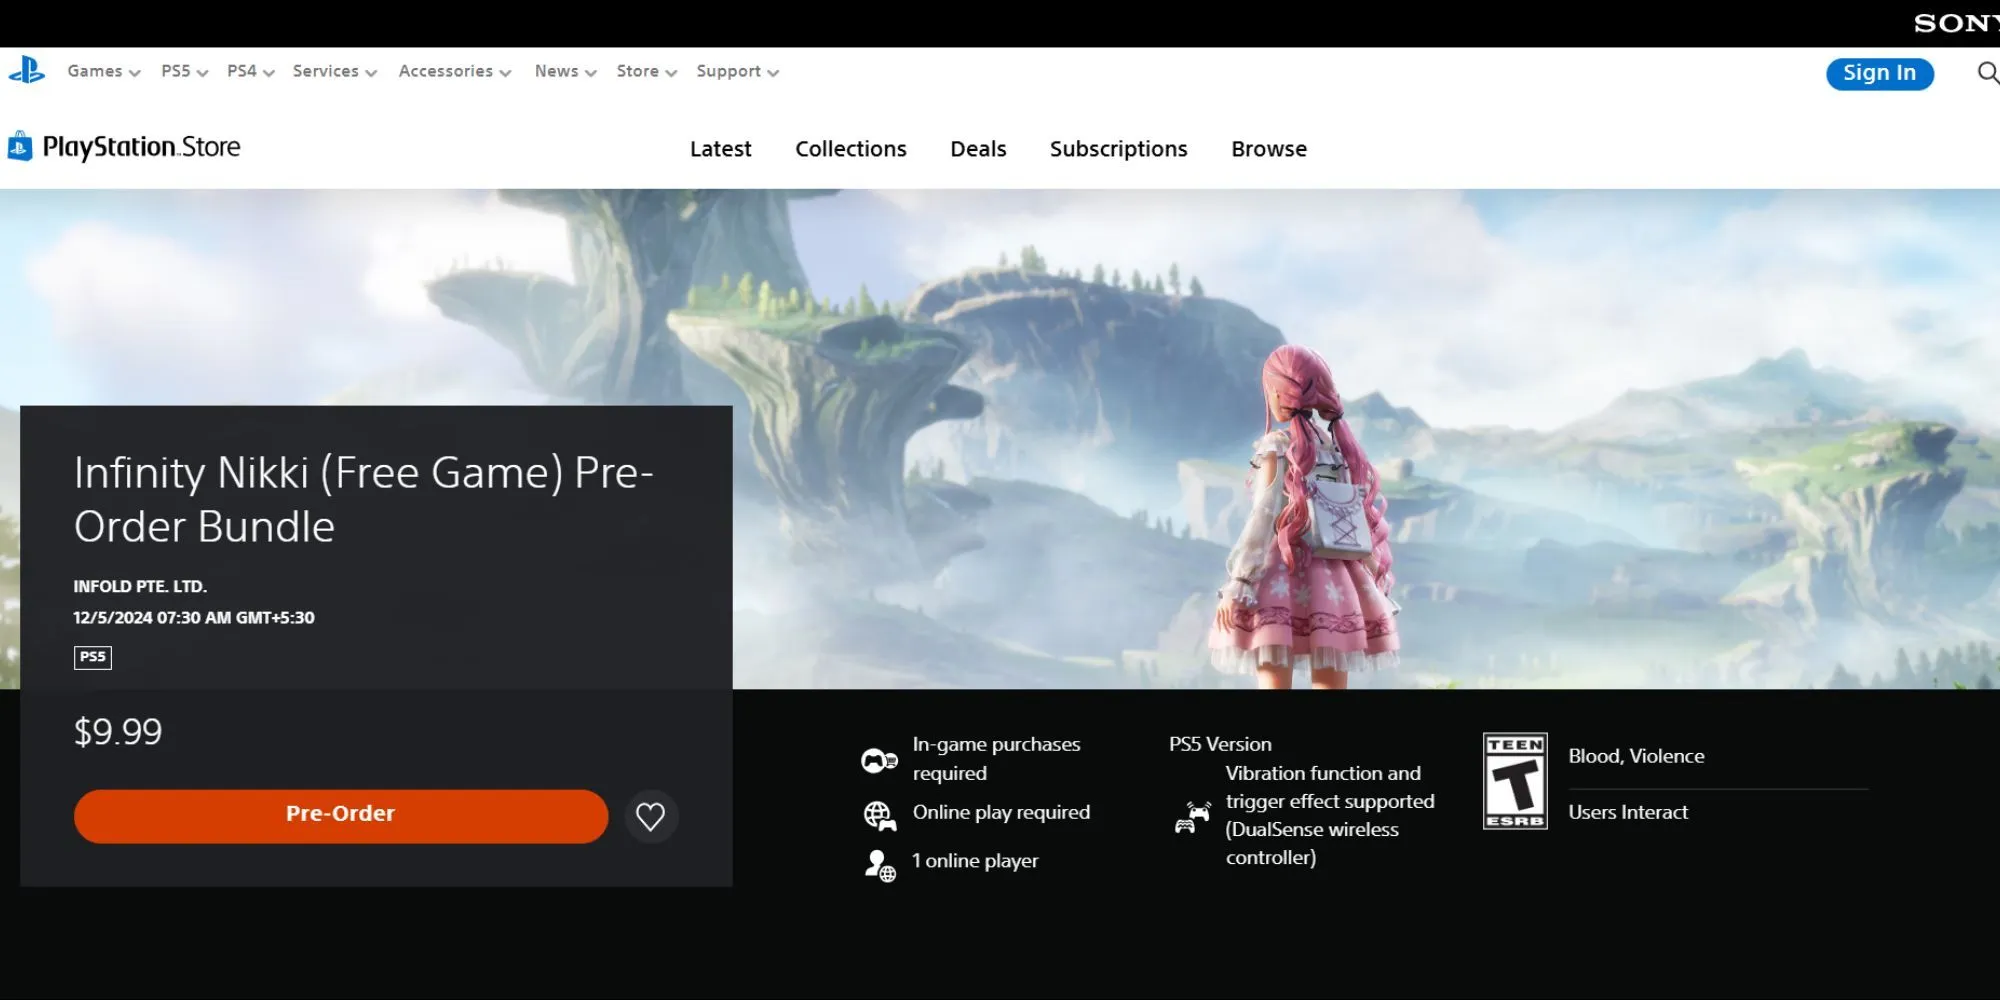
Task: Click the DualSense vibration controller icon
Action: [1192, 817]
